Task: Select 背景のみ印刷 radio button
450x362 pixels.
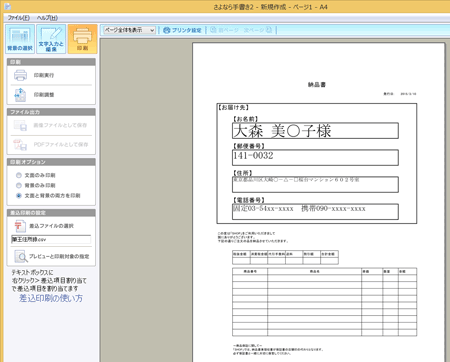Action: (19, 185)
